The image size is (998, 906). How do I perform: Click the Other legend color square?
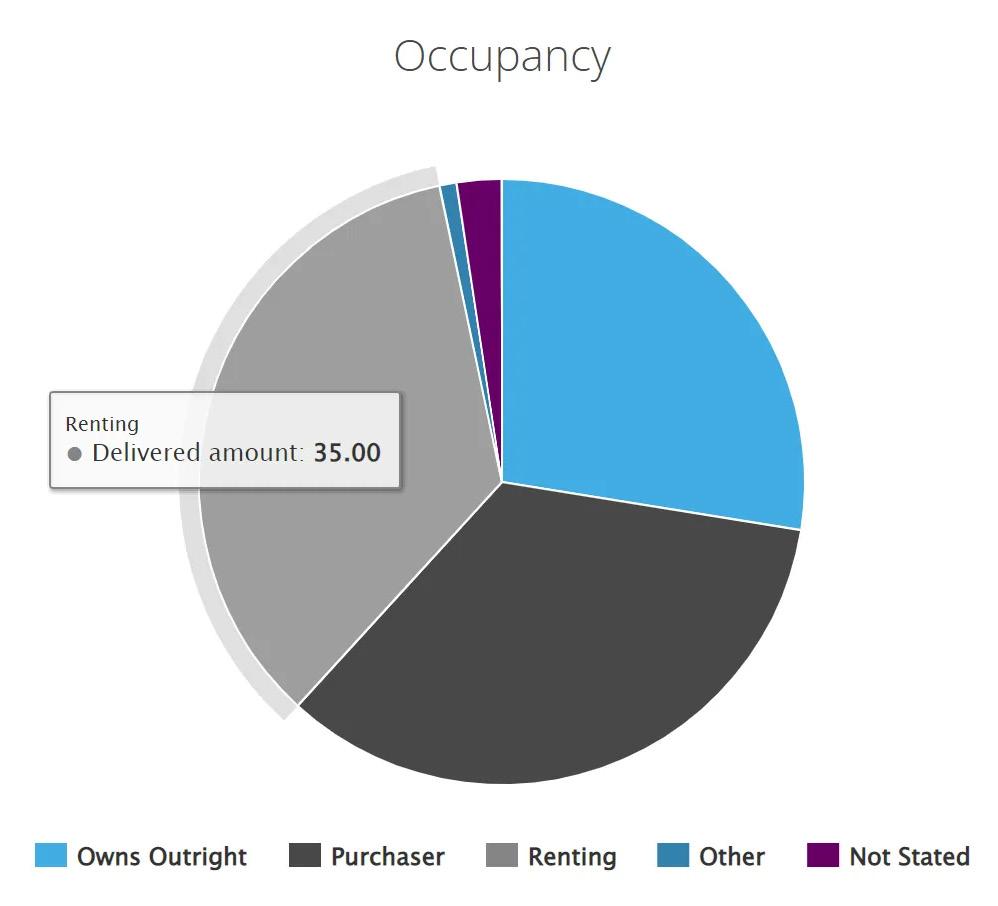click(x=673, y=856)
